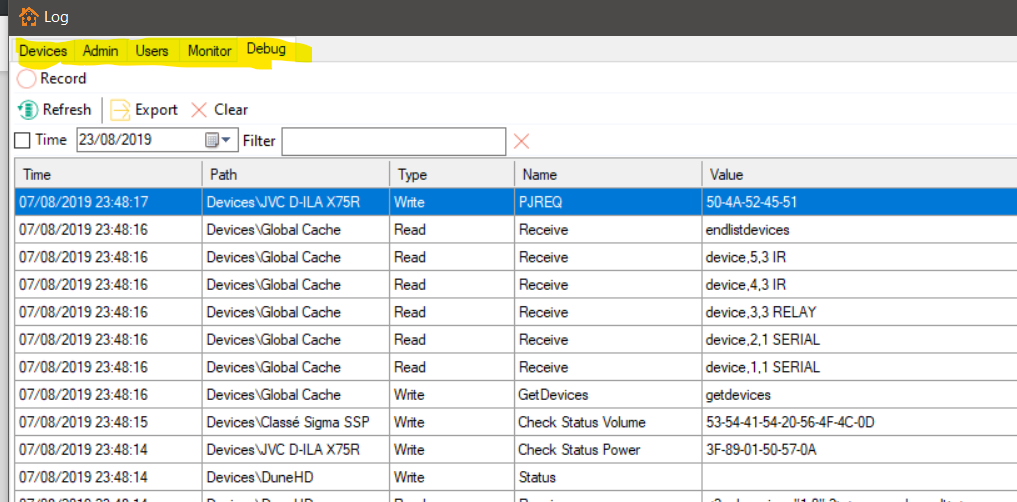
Task: Click the home icon in title bar
Action: (29, 17)
